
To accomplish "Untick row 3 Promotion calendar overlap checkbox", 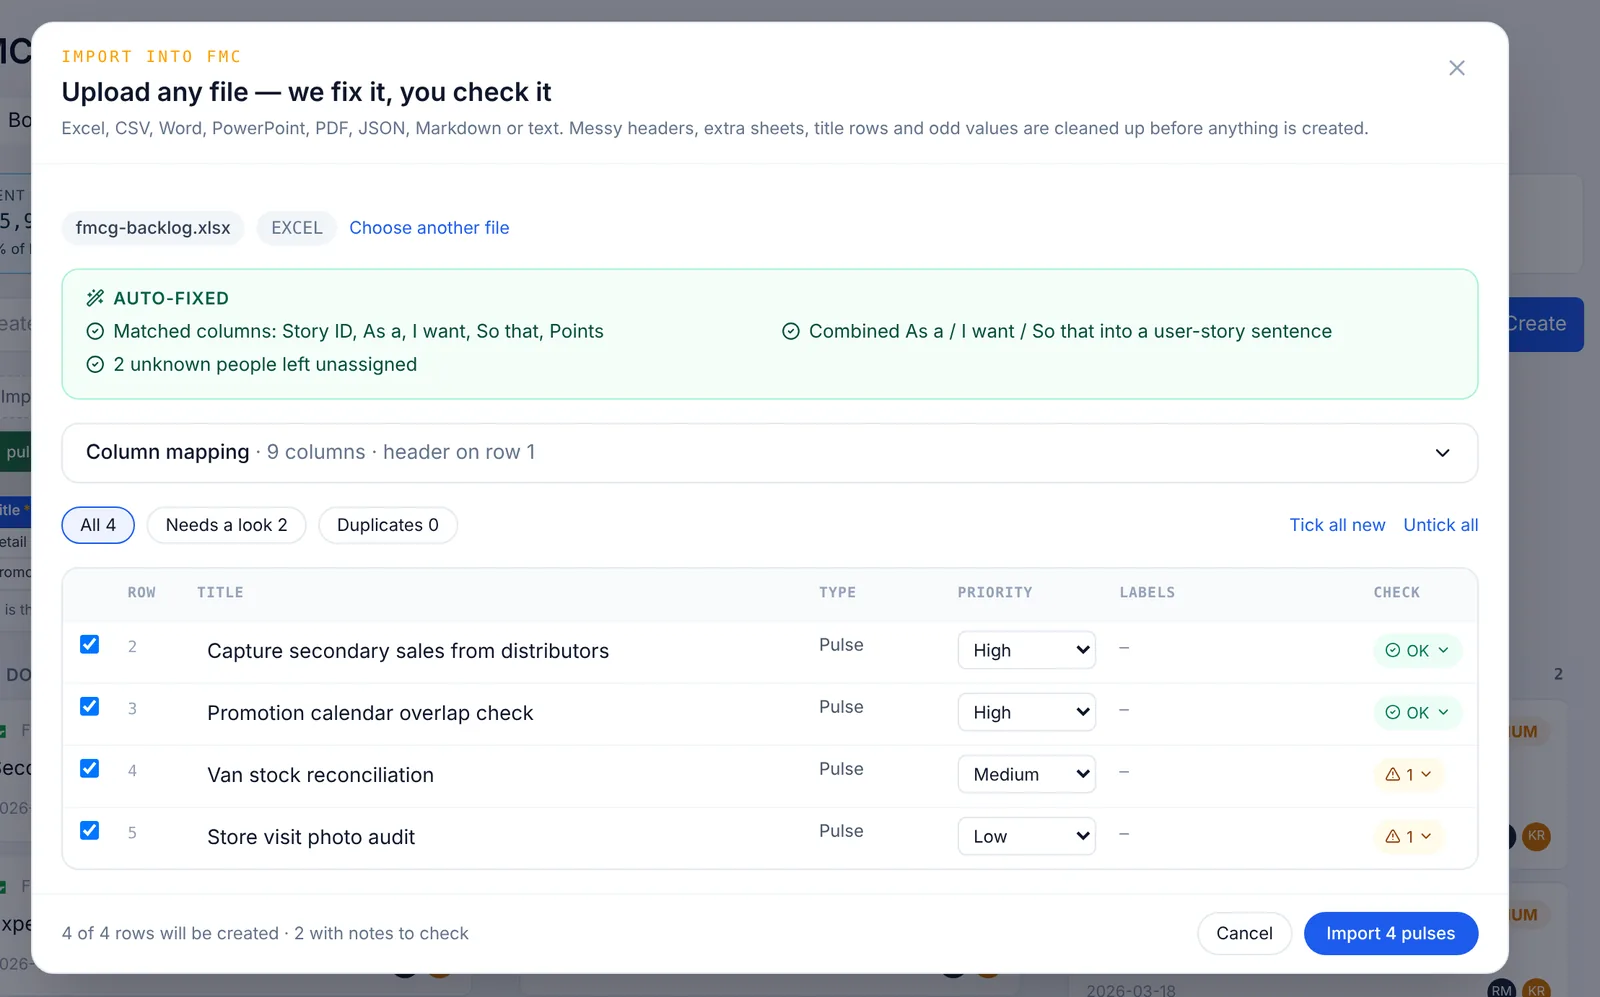I will 89,706.
